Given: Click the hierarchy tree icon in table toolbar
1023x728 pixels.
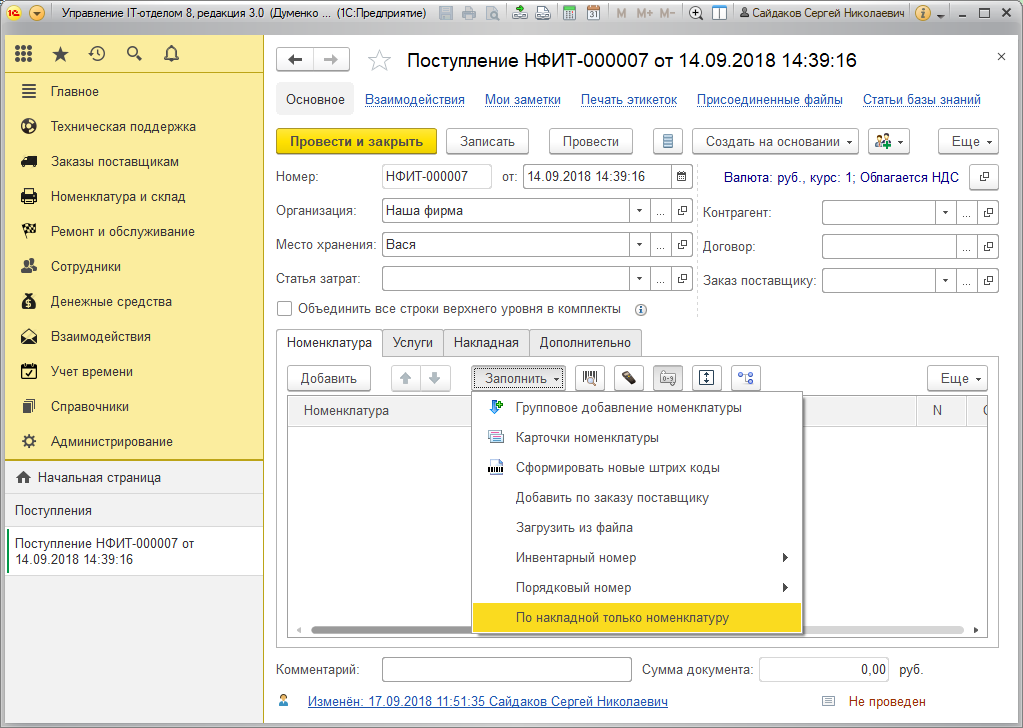Looking at the screenshot, I should pyautogui.click(x=746, y=378).
